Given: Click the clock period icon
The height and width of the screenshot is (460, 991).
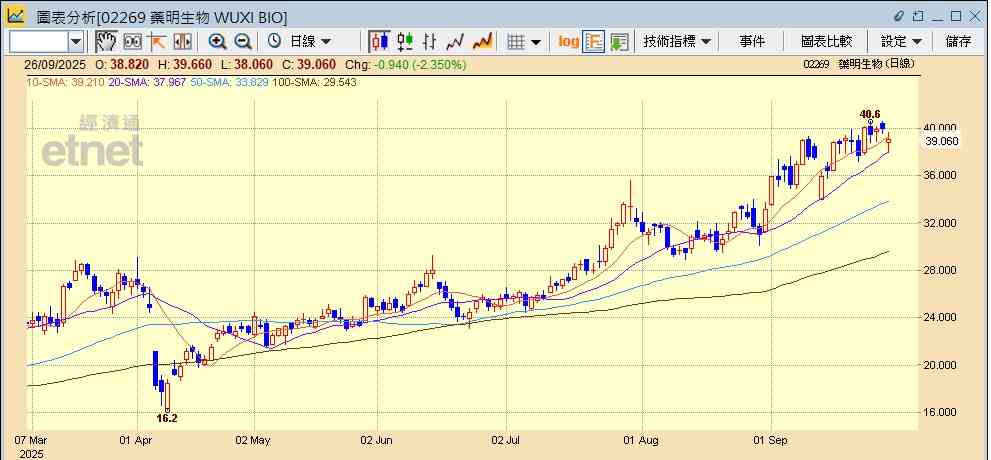Looking at the screenshot, I should (274, 41).
